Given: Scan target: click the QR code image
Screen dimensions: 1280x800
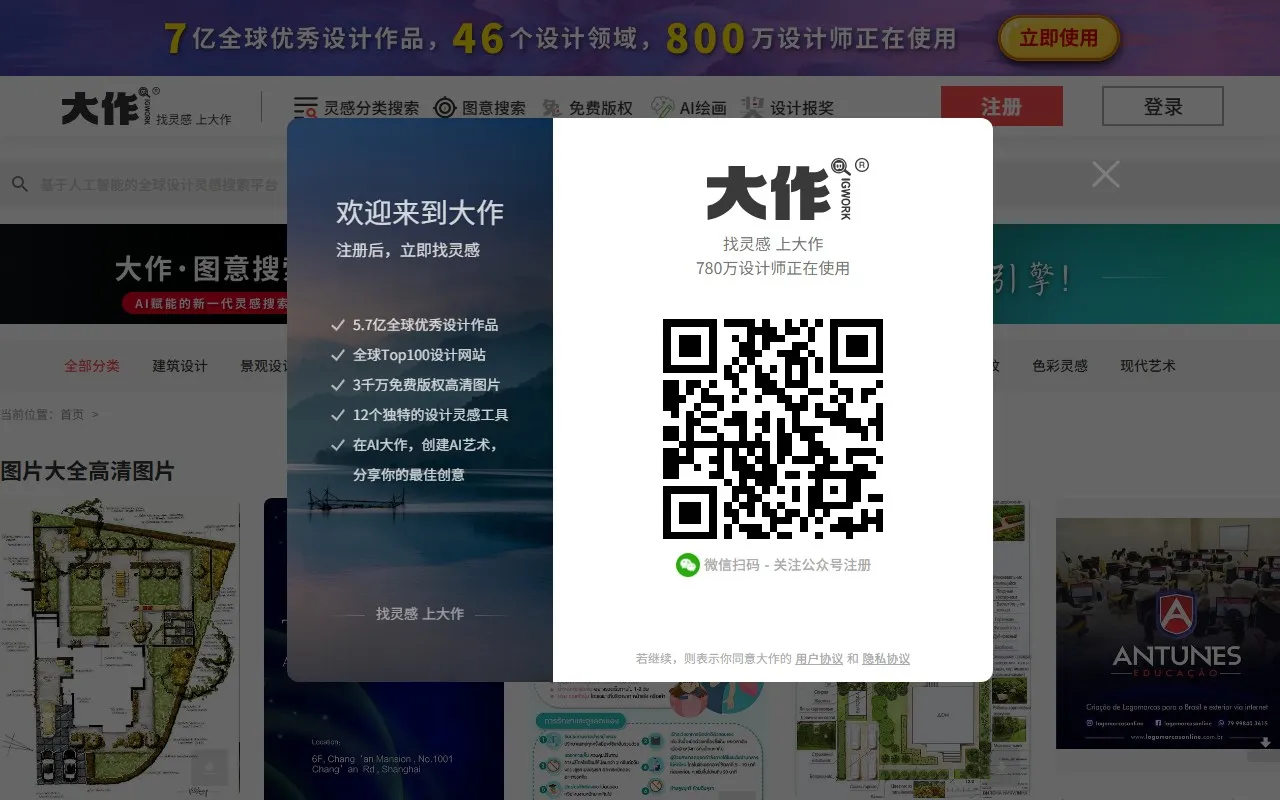Looking at the screenshot, I should pos(773,430).
